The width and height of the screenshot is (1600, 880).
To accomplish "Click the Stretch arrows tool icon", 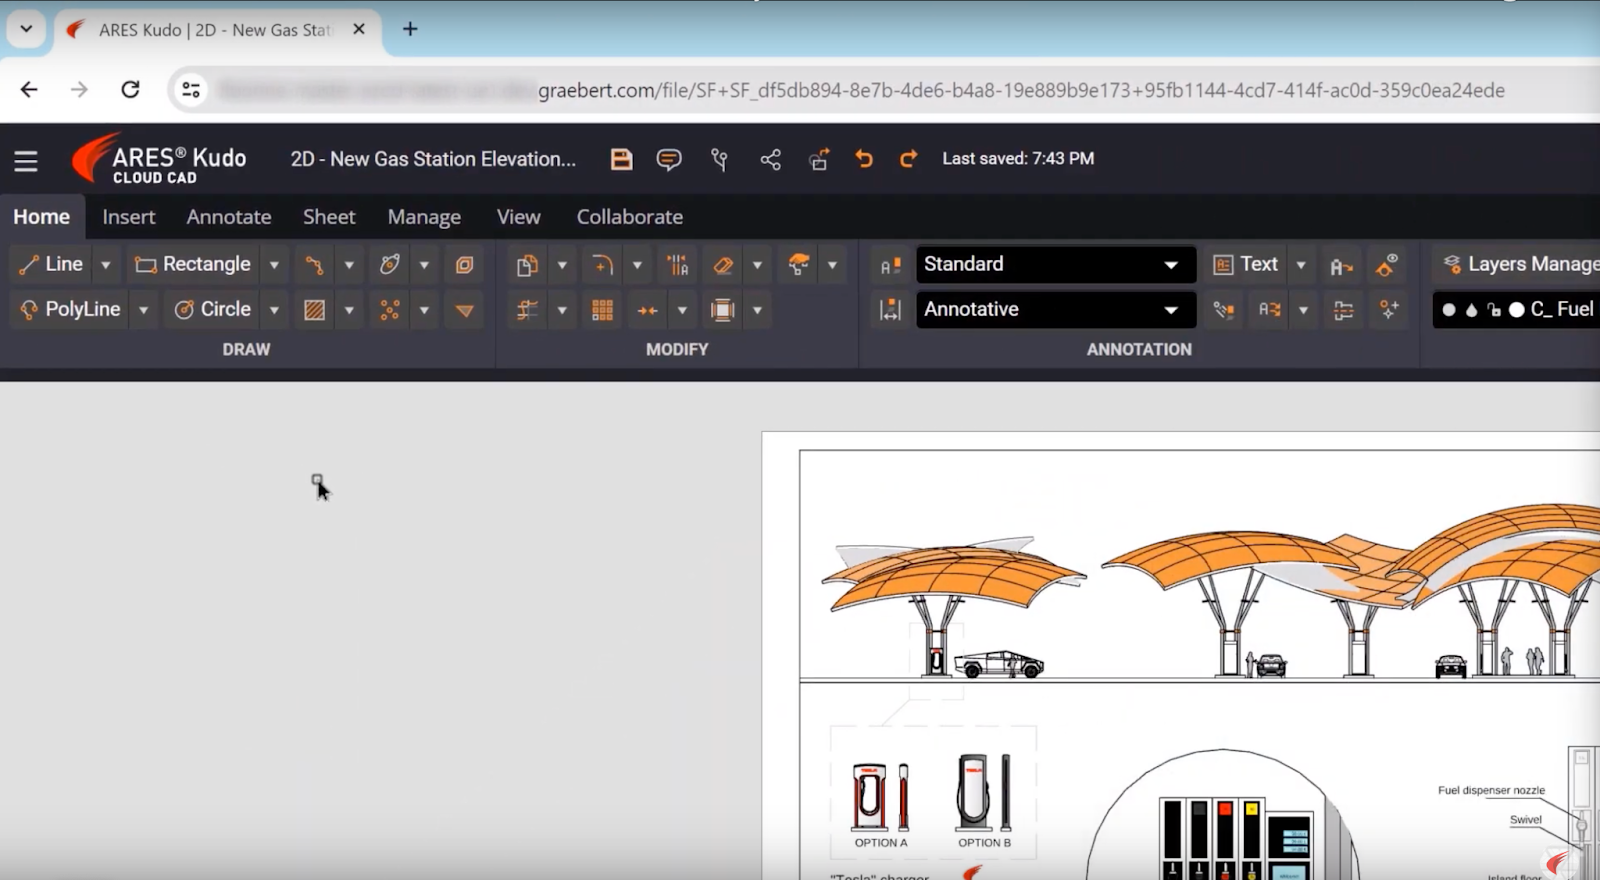I will (648, 310).
